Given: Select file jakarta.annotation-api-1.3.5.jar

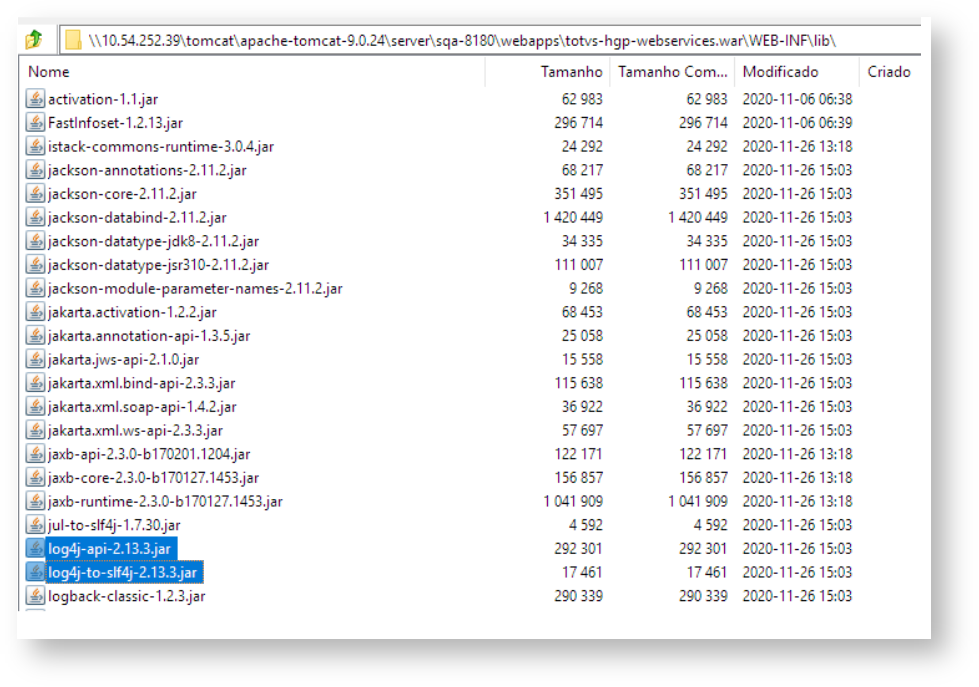Looking at the screenshot, I should coord(149,336).
